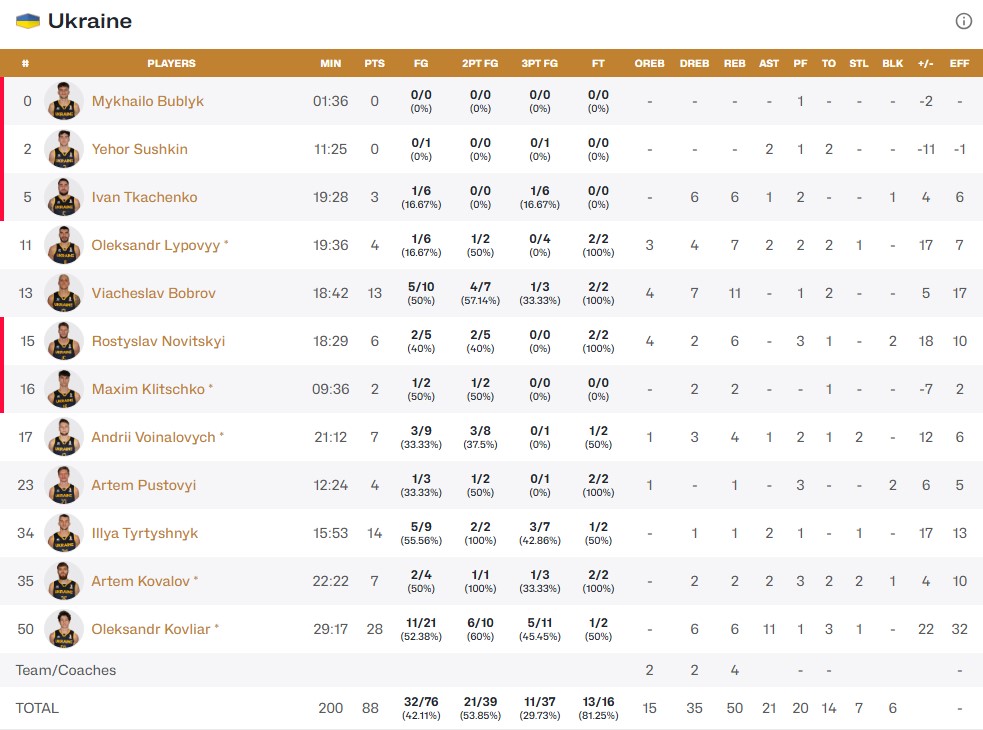Screen dimensions: 983x730
Task: Open Yehor Sushkin player page
Action: [x=140, y=149]
